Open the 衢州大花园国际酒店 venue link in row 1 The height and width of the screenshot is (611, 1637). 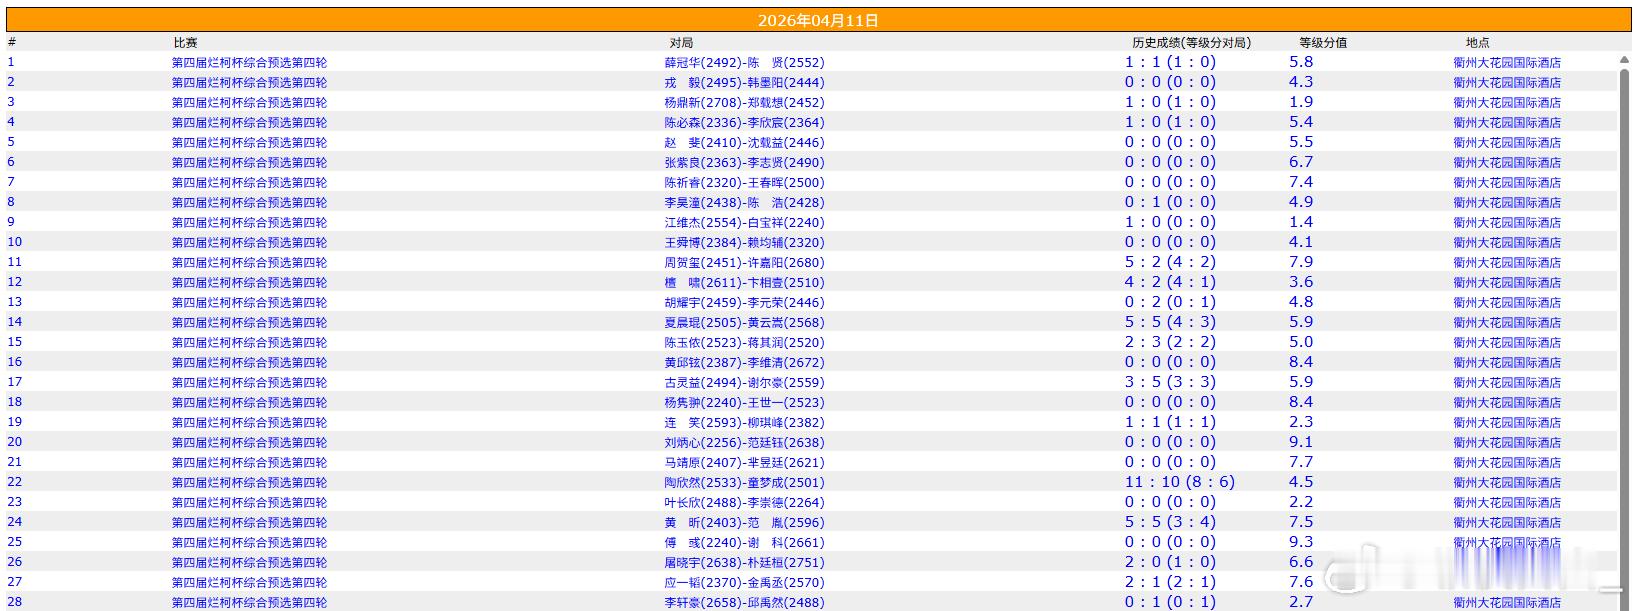coord(1507,62)
